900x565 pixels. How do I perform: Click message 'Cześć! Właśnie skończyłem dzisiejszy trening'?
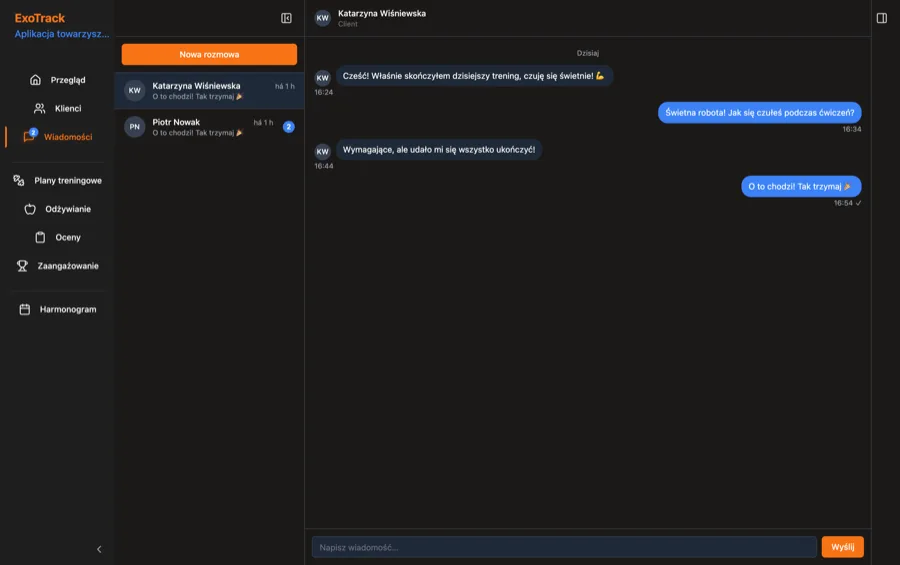474,76
